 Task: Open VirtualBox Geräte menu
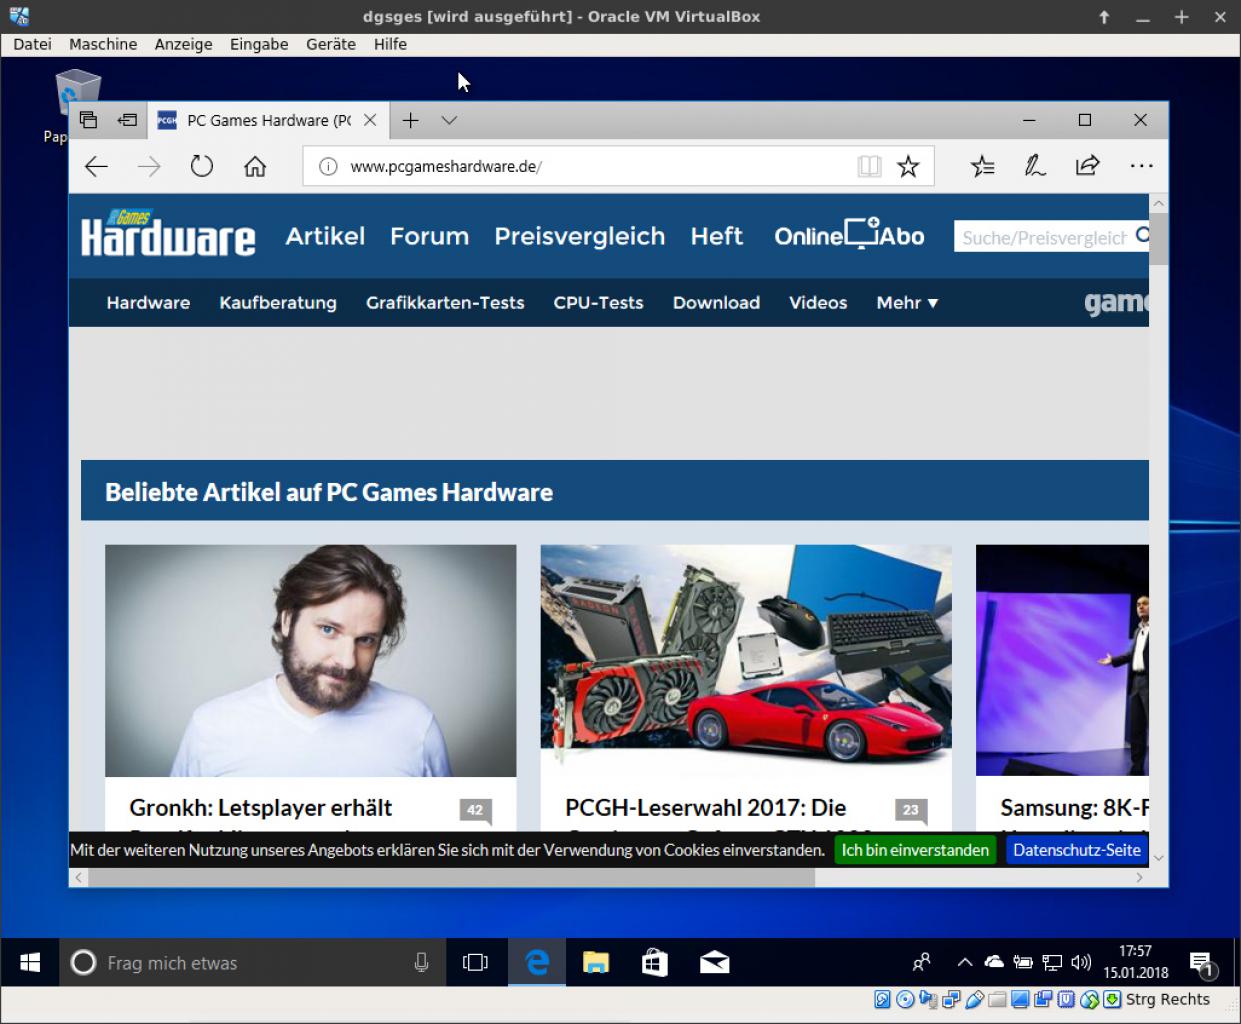coord(331,44)
